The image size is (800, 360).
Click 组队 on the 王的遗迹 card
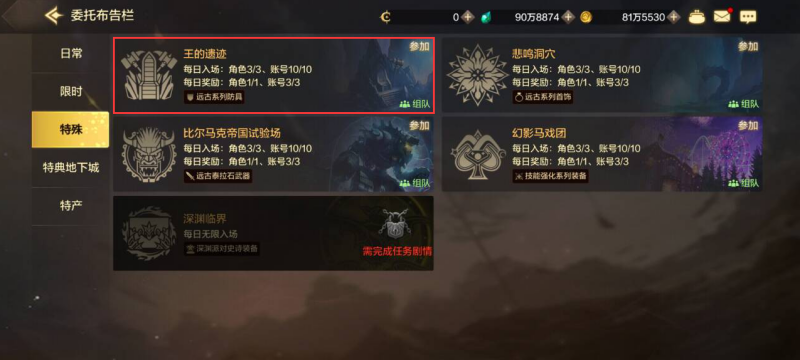coord(415,104)
